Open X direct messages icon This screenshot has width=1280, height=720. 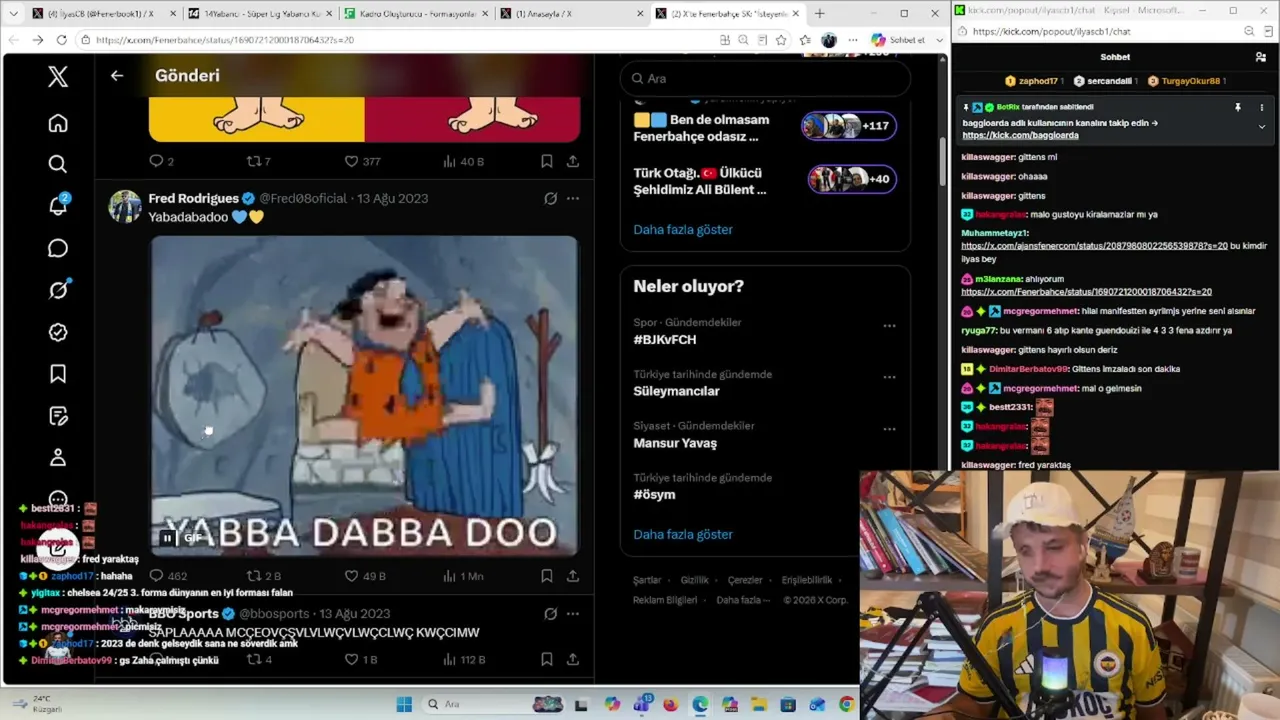click(58, 248)
